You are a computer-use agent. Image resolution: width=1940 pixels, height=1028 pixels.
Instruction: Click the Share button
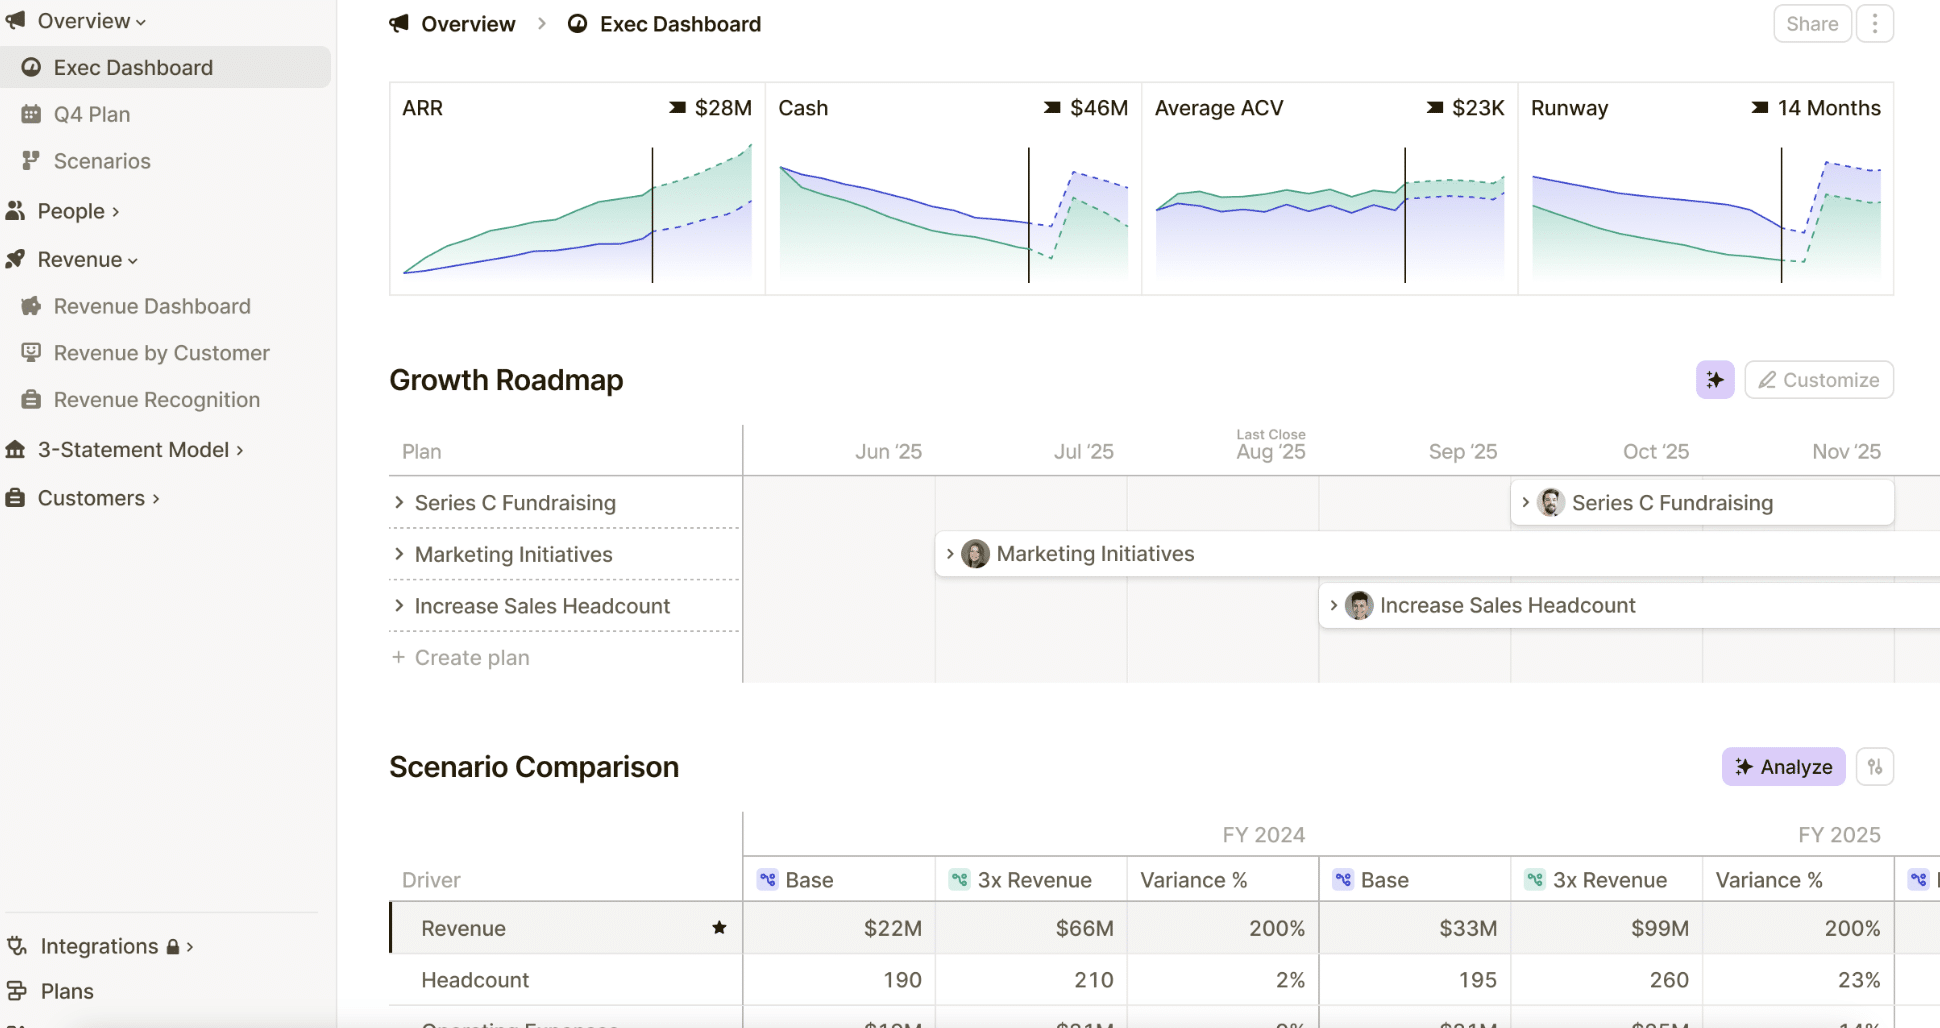point(1812,24)
